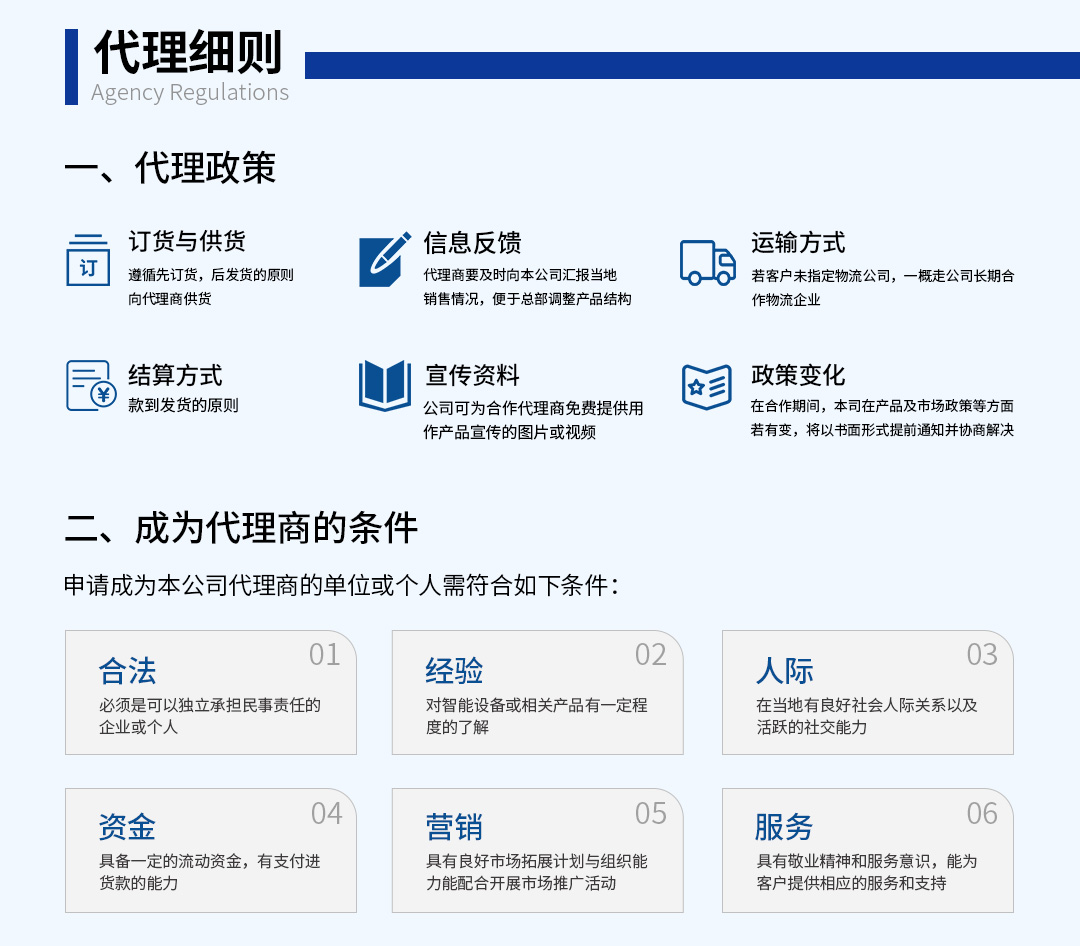Click the 订货与供货 heading text
This screenshot has width=1080, height=946.
tap(187, 241)
